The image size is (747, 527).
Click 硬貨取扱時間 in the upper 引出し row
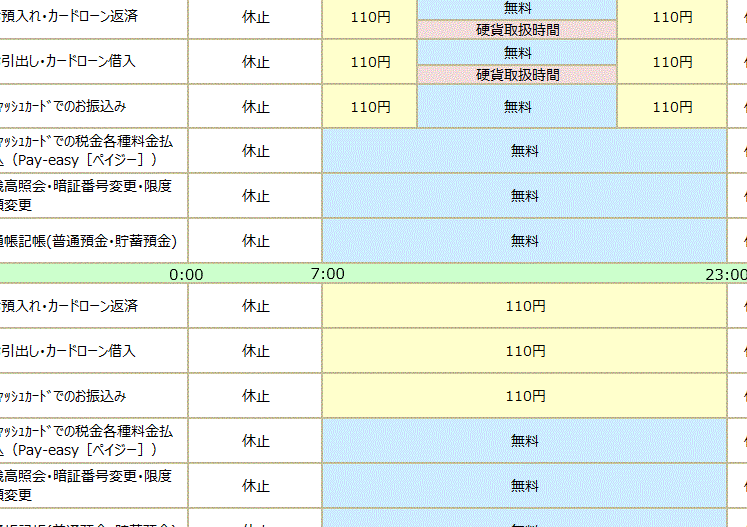pos(517,75)
